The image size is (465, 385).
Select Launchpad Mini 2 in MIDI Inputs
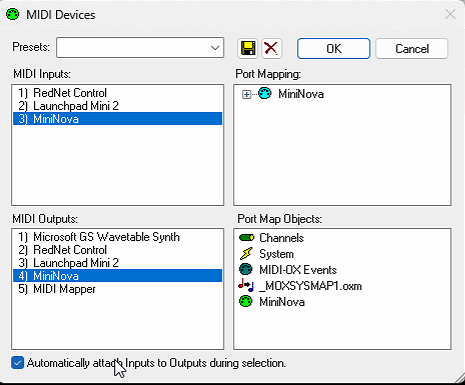[x=118, y=106]
